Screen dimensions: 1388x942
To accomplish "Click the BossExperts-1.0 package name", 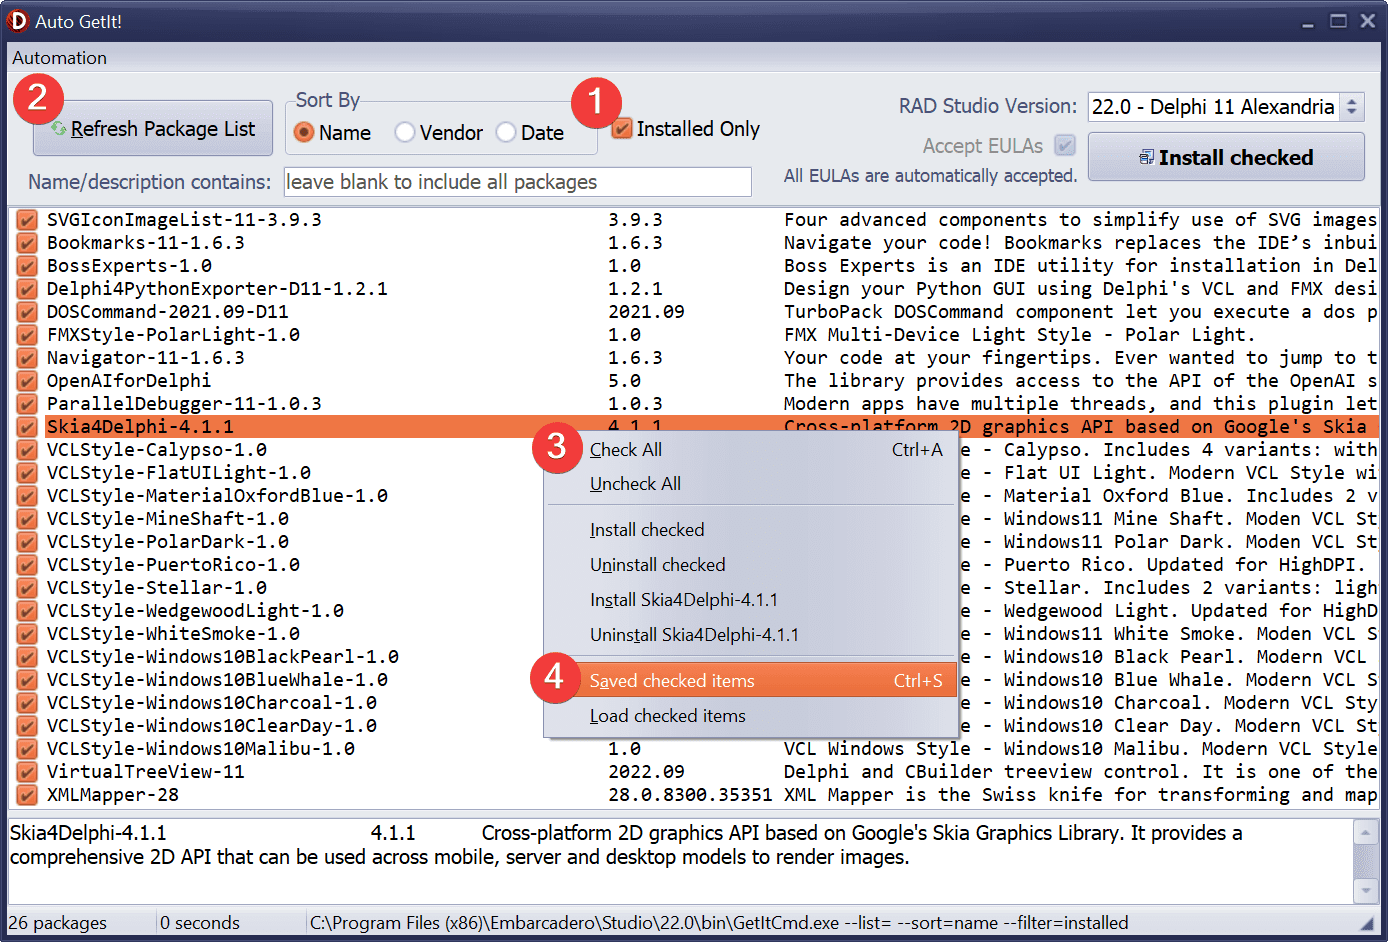I will [x=129, y=266].
